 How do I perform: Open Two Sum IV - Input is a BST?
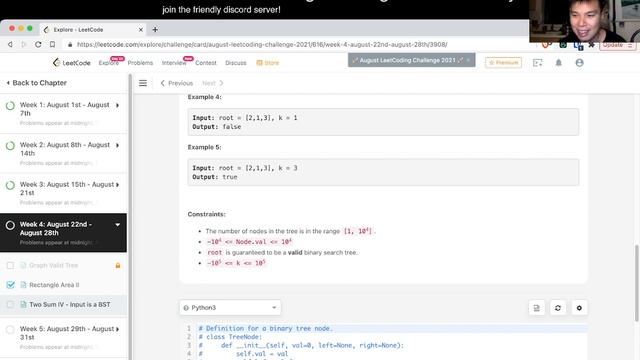(69, 304)
